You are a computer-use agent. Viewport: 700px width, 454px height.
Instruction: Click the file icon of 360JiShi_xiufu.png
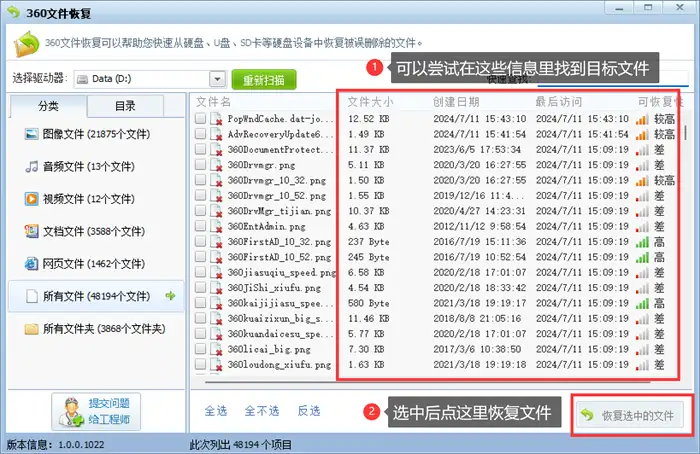coord(216,287)
